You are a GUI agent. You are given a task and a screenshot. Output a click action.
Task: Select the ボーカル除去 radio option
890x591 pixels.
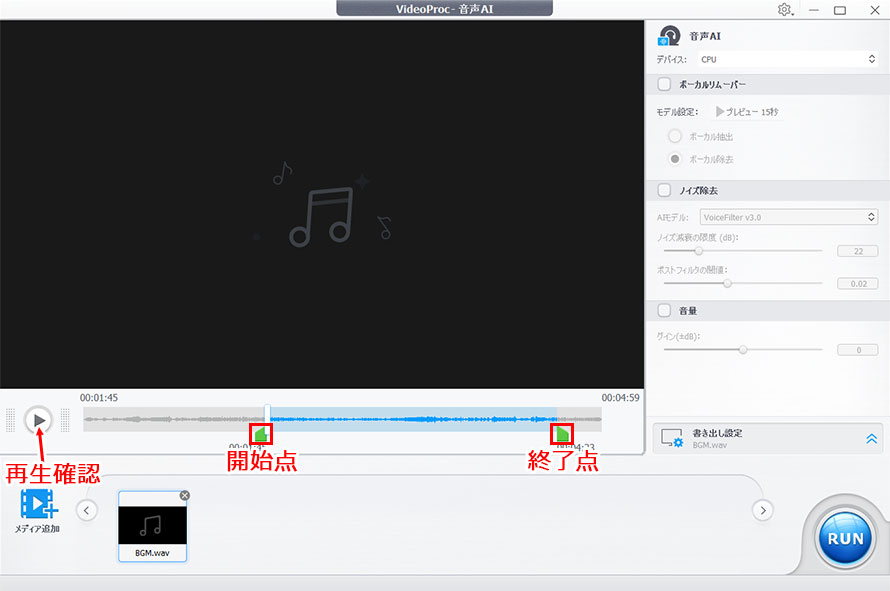(x=674, y=159)
